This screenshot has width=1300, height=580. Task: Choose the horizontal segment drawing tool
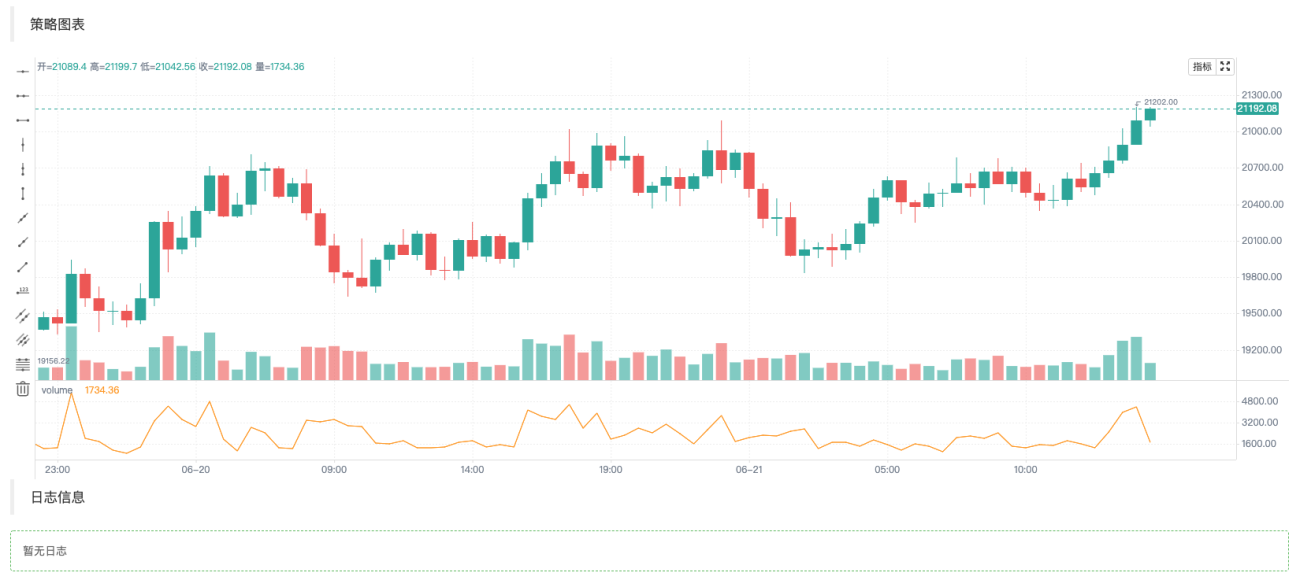(22, 120)
